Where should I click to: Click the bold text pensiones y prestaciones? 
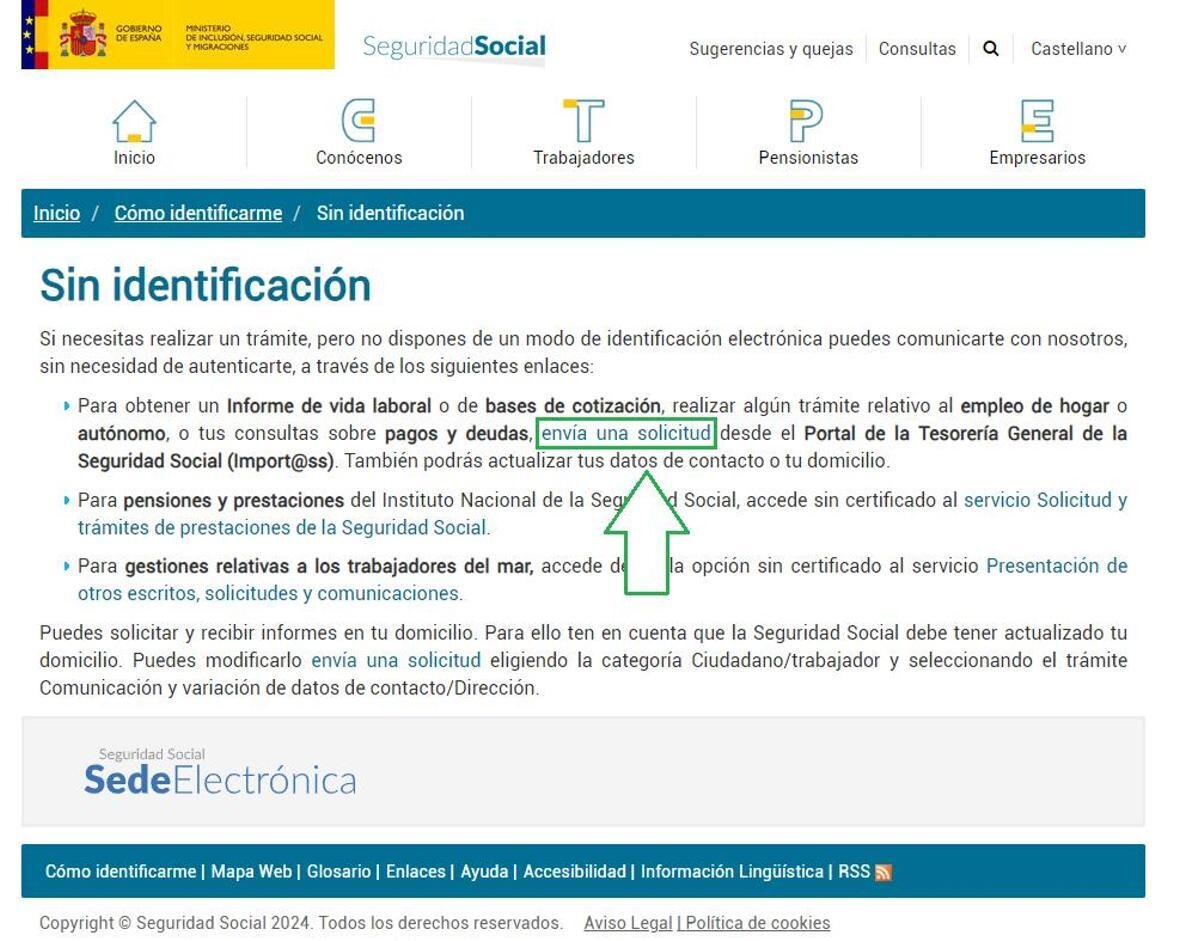236,500
